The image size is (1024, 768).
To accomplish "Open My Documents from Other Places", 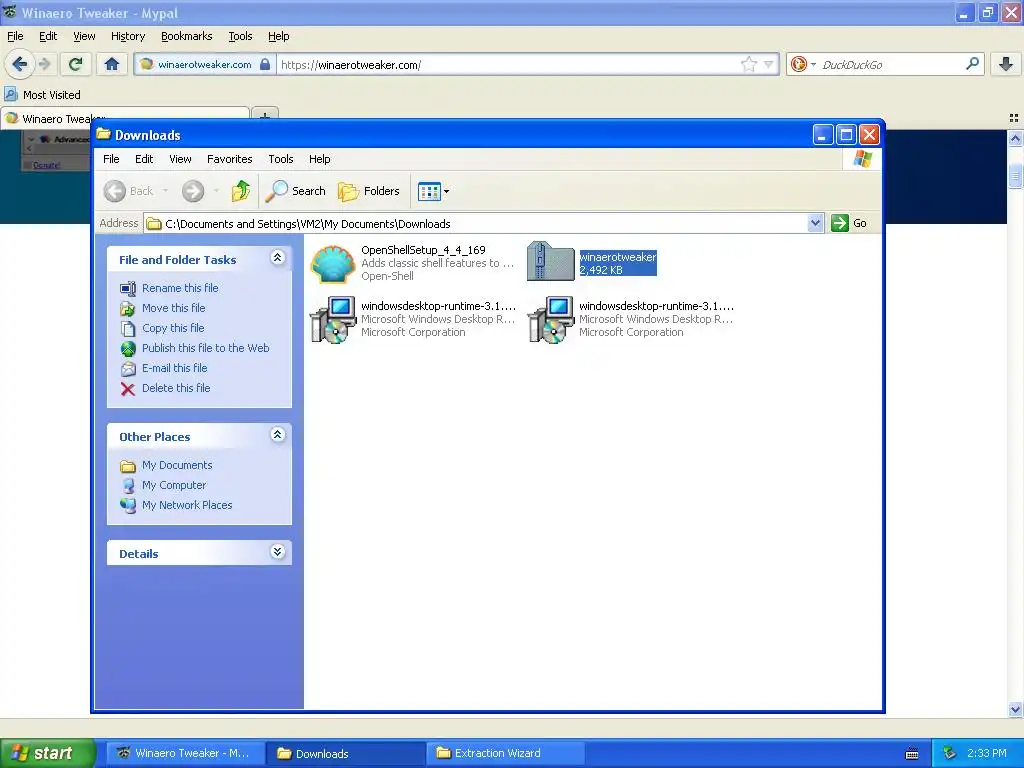I will [177, 465].
